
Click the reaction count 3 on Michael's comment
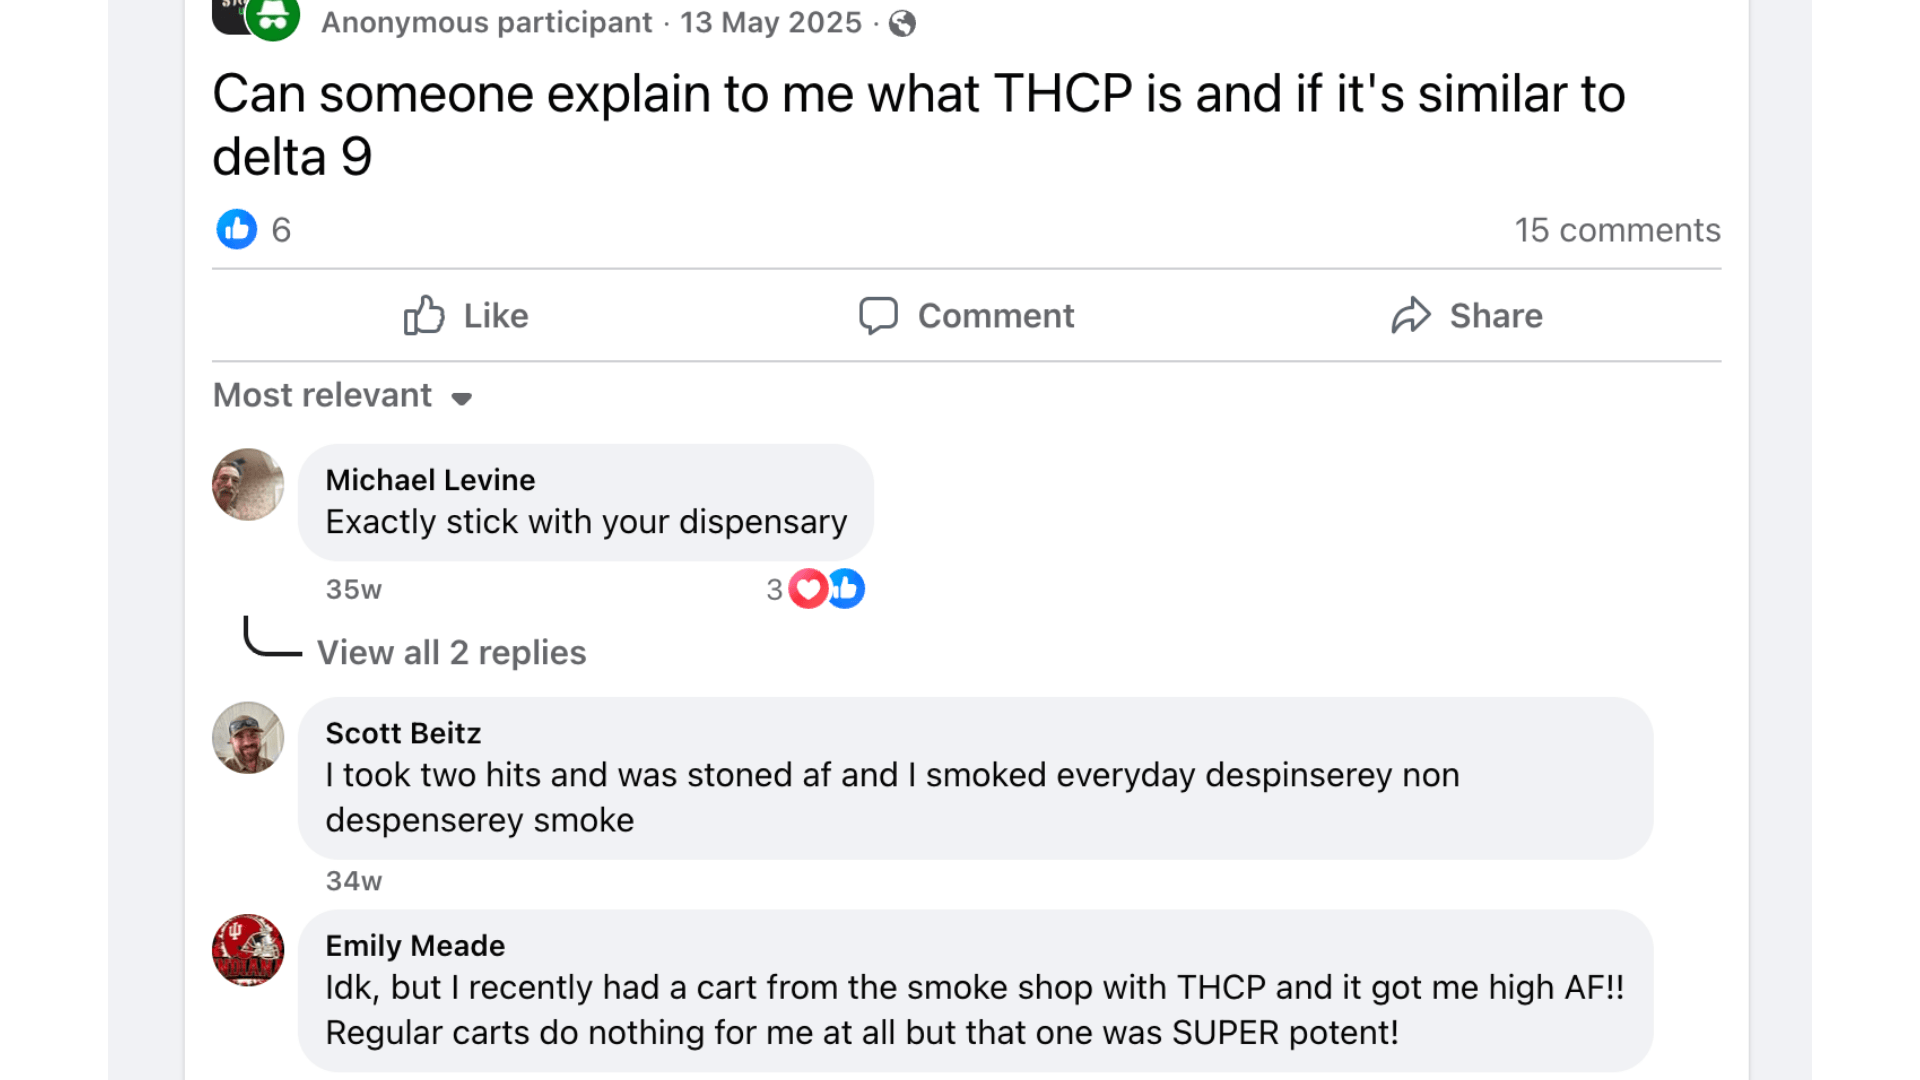coord(775,589)
